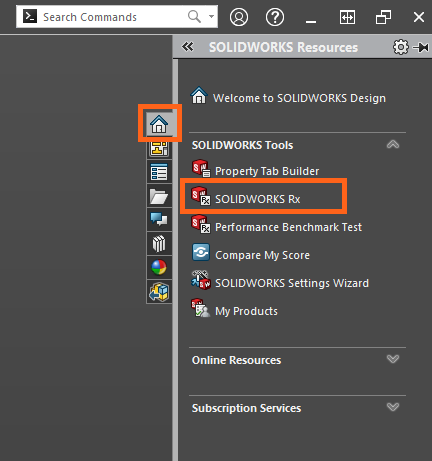Open the 3DEXPERIENCE Marketplace tab icon
This screenshot has height=461, width=432.
click(x=159, y=292)
